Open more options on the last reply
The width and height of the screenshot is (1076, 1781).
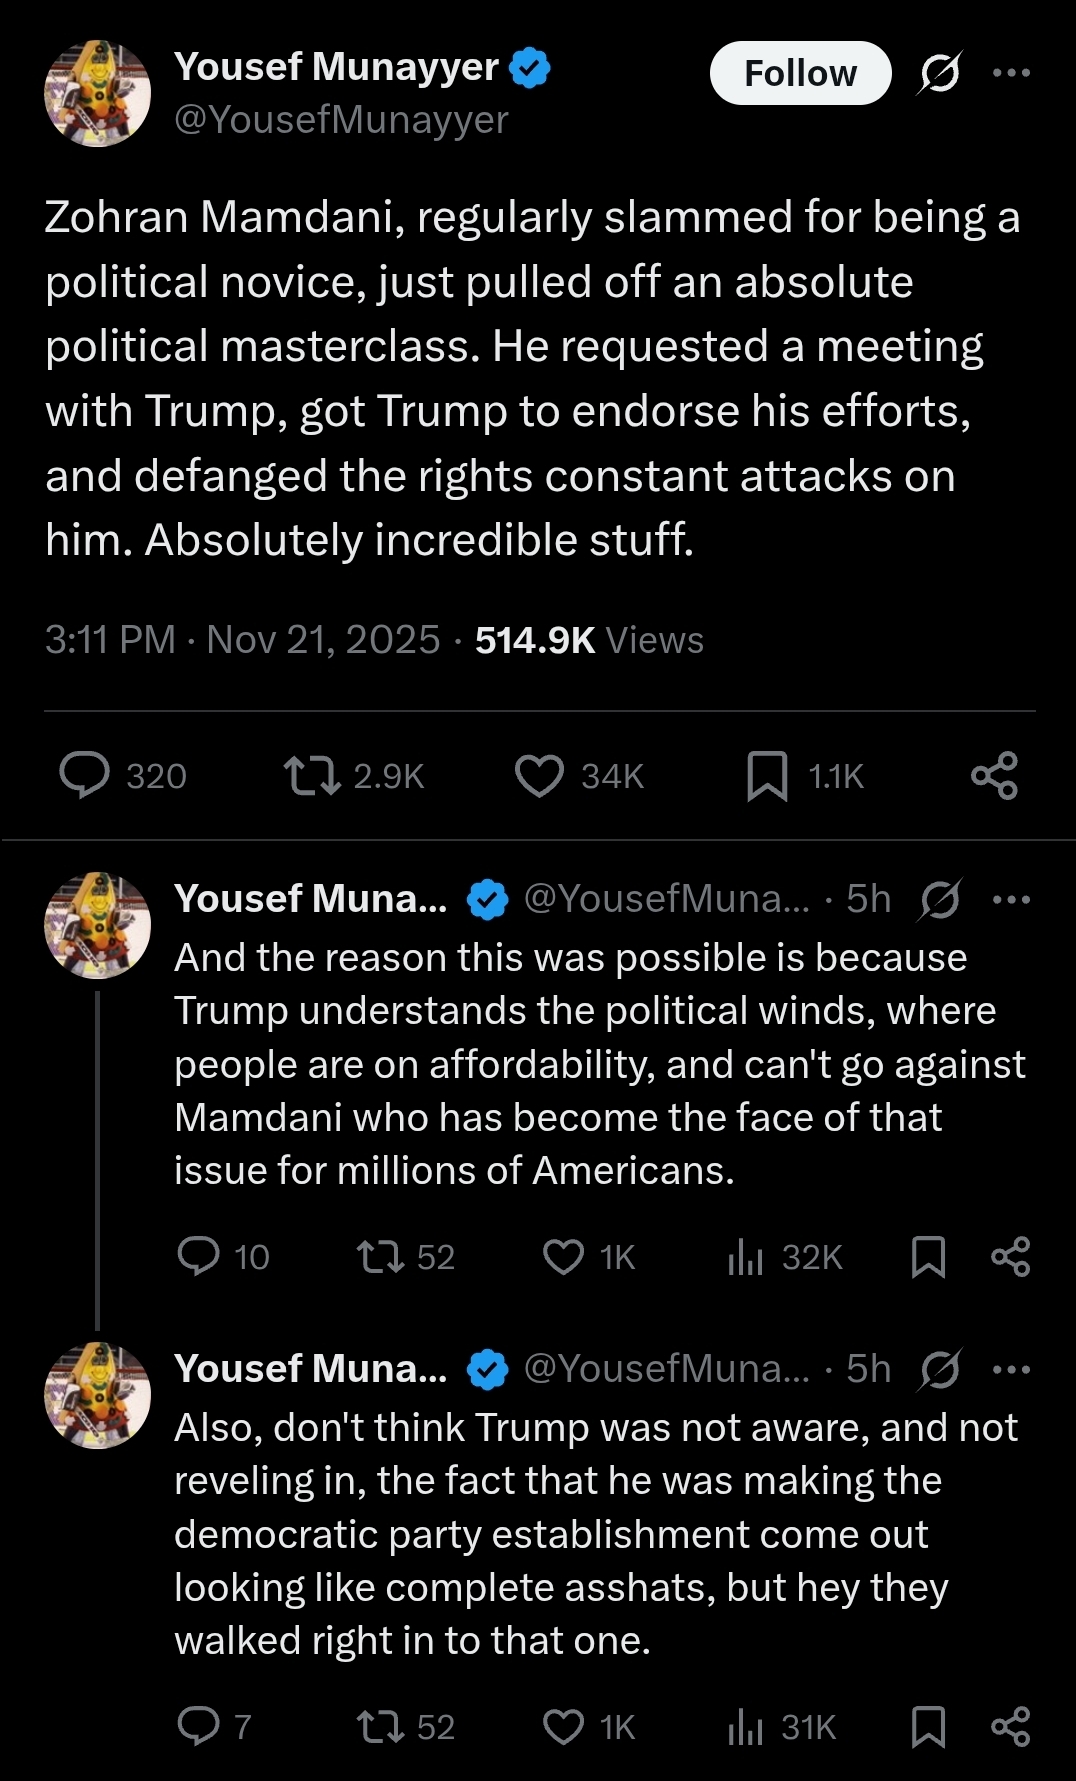[x=1011, y=1369]
